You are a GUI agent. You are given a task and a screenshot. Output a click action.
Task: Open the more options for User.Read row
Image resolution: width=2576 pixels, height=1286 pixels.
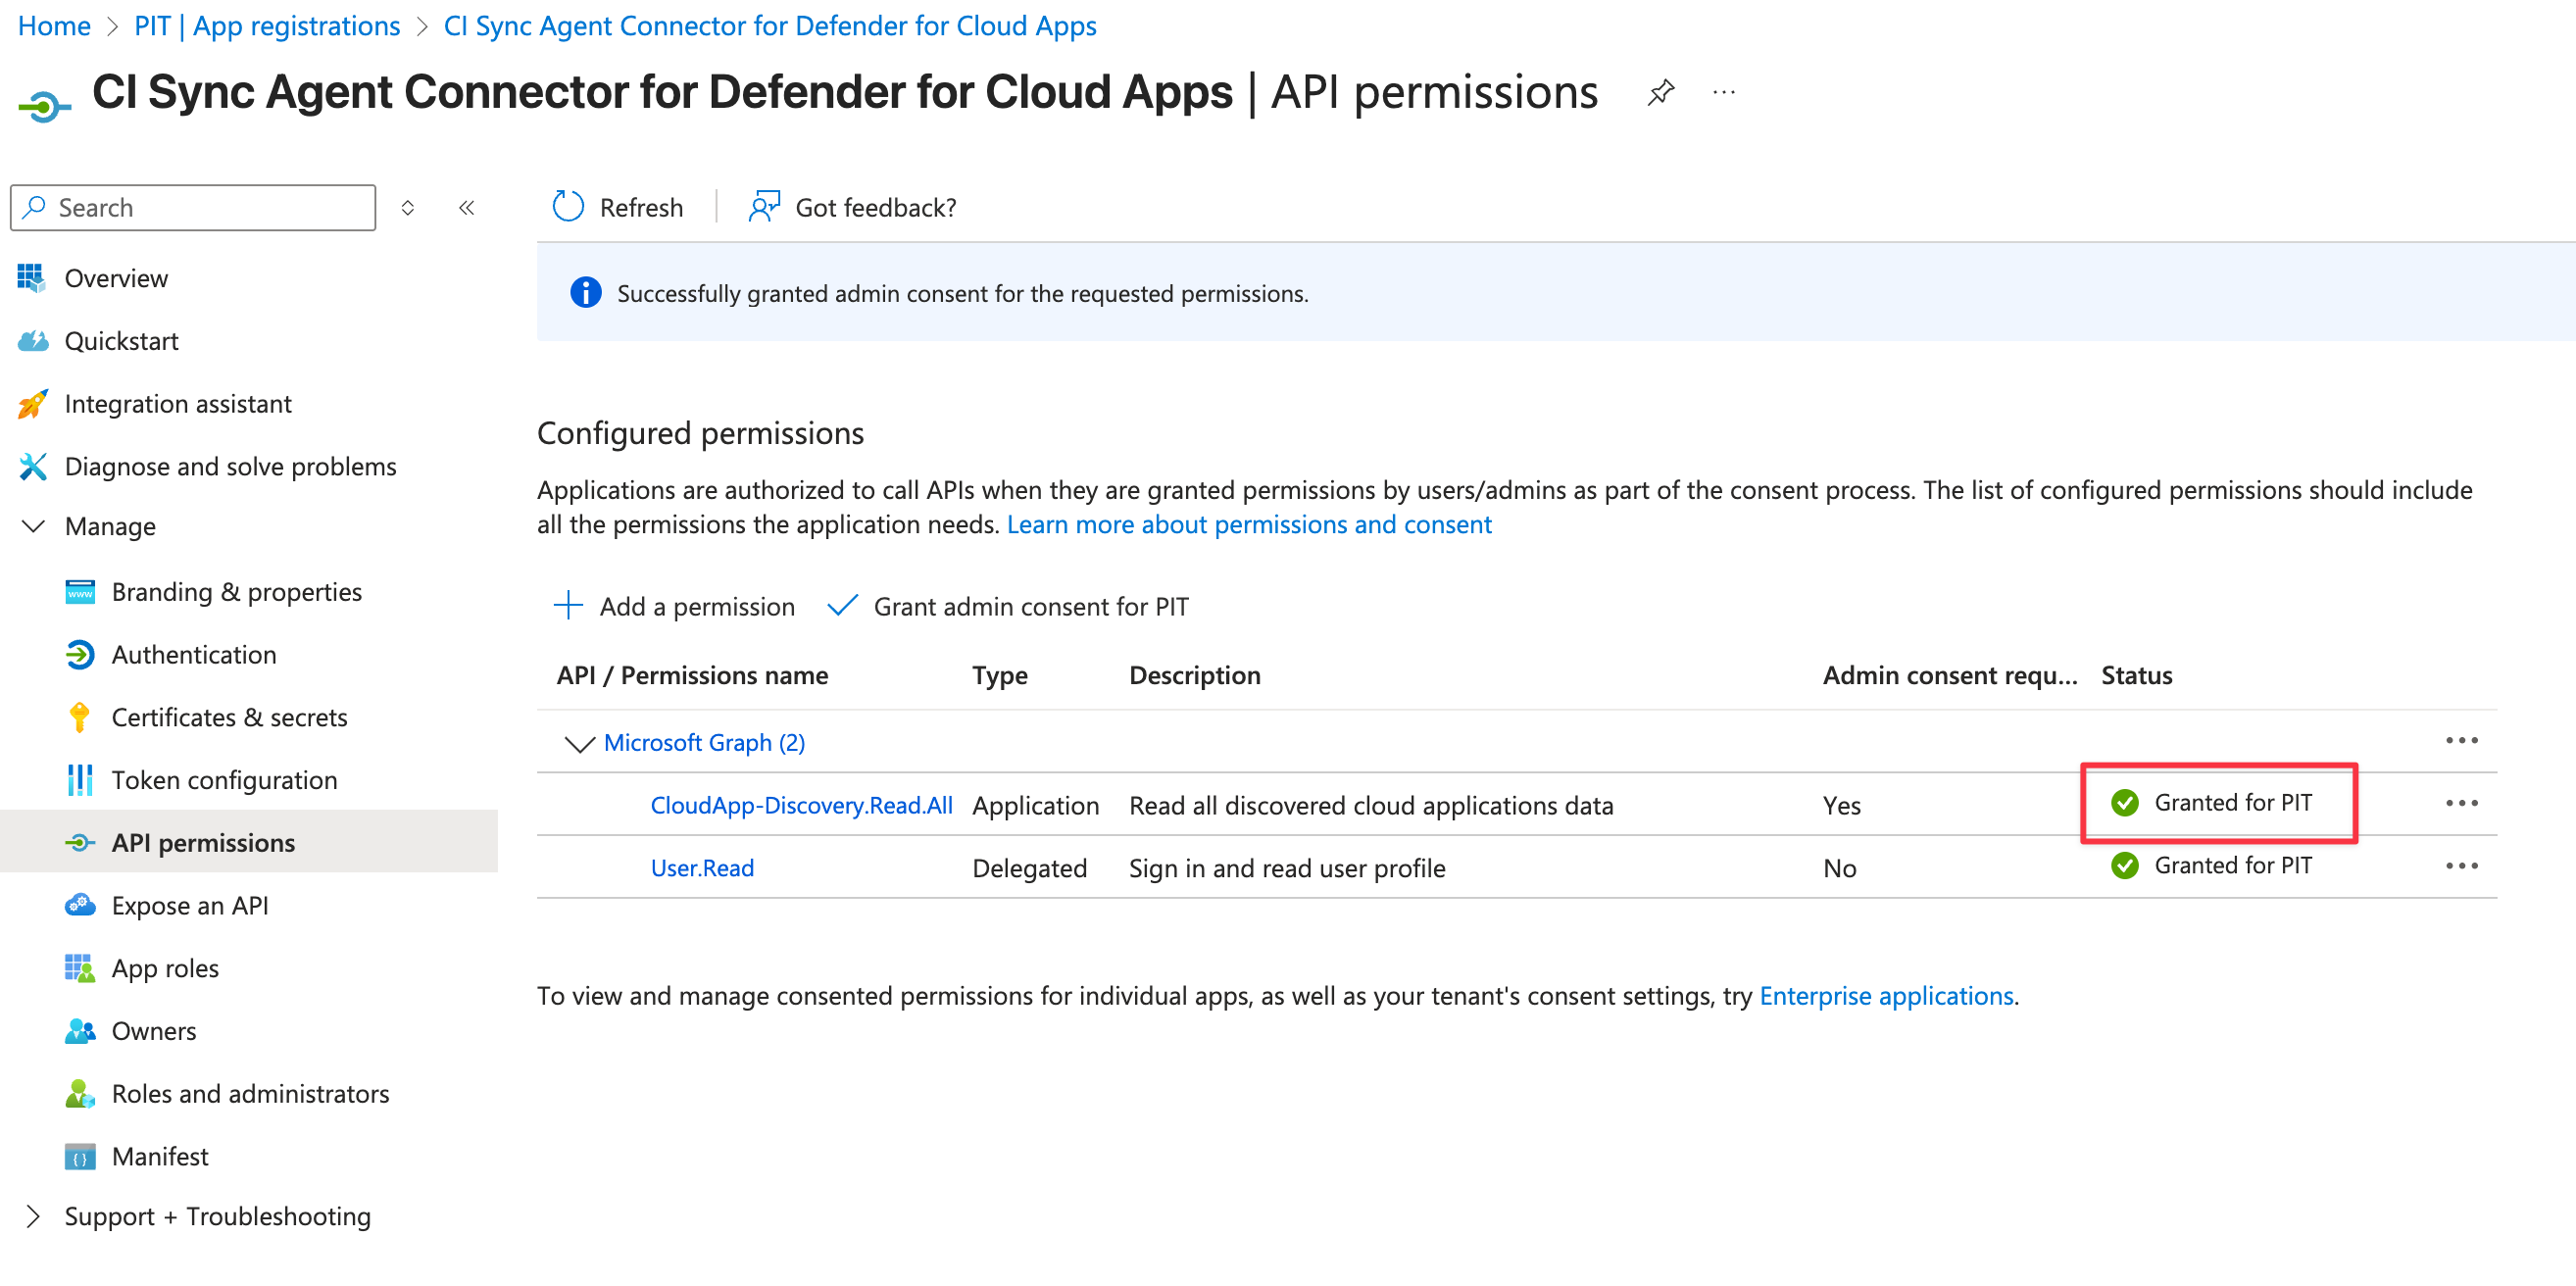coord(2461,866)
